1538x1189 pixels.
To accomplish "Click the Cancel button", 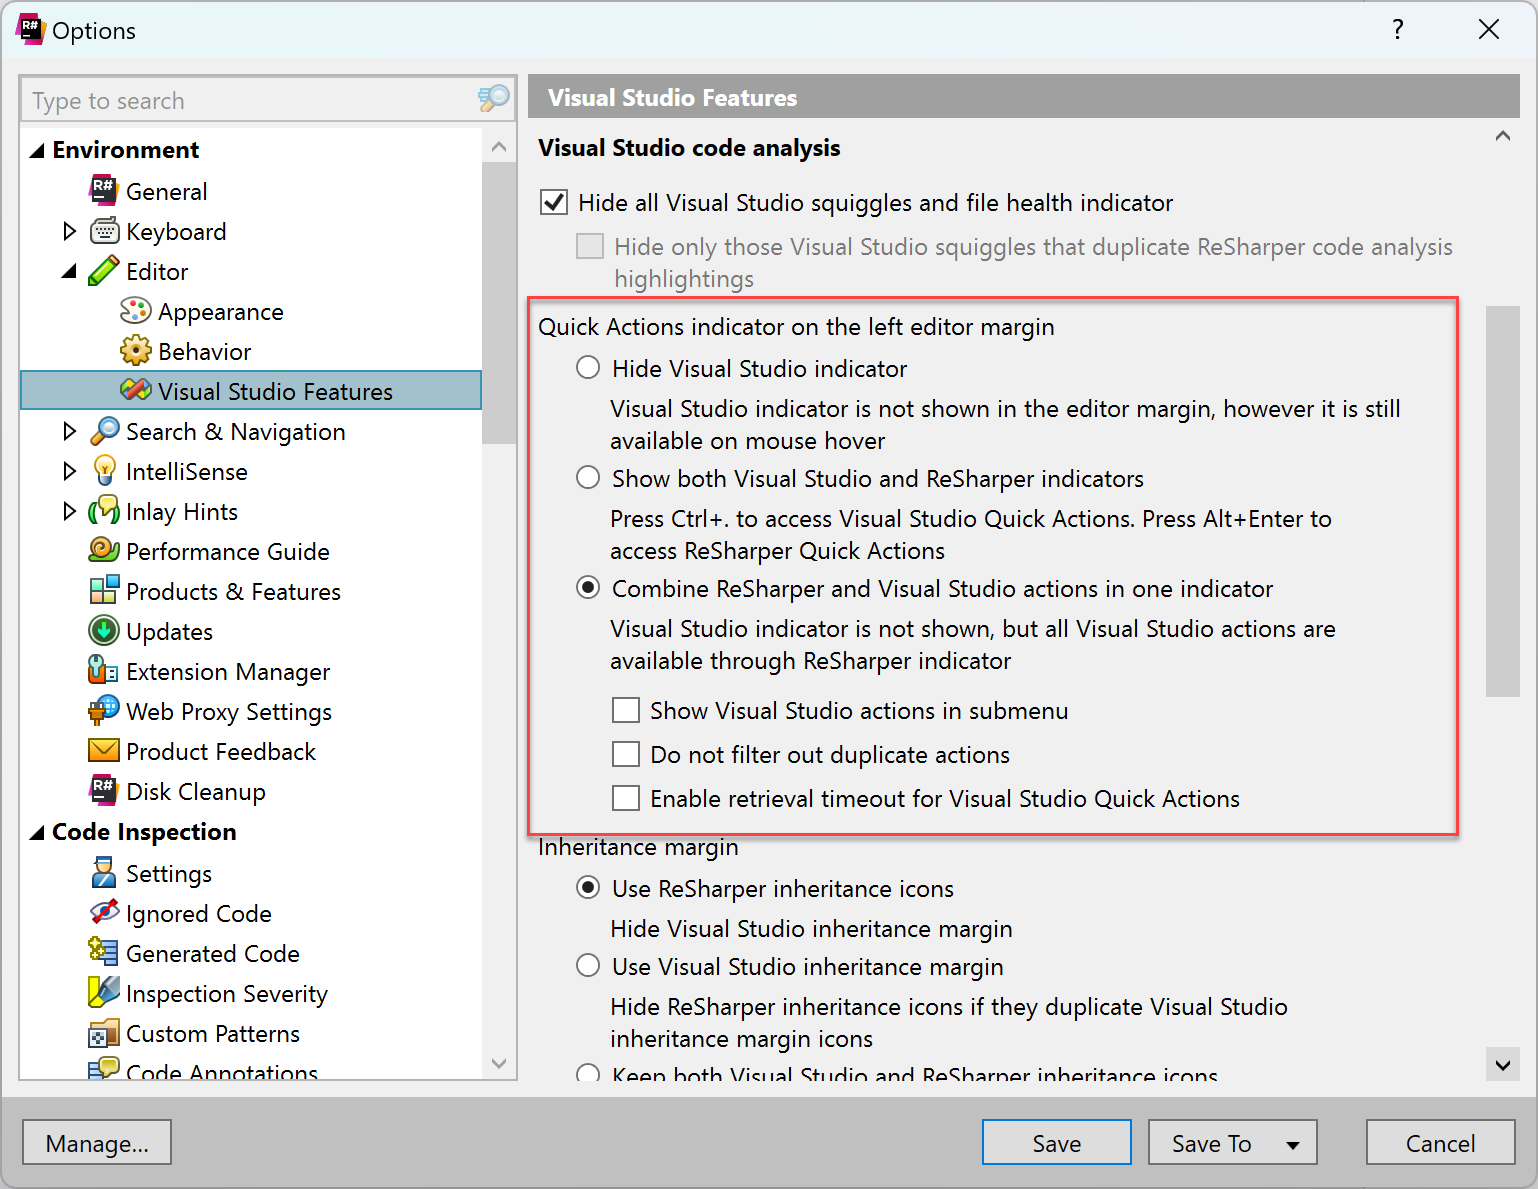I will tap(1440, 1143).
